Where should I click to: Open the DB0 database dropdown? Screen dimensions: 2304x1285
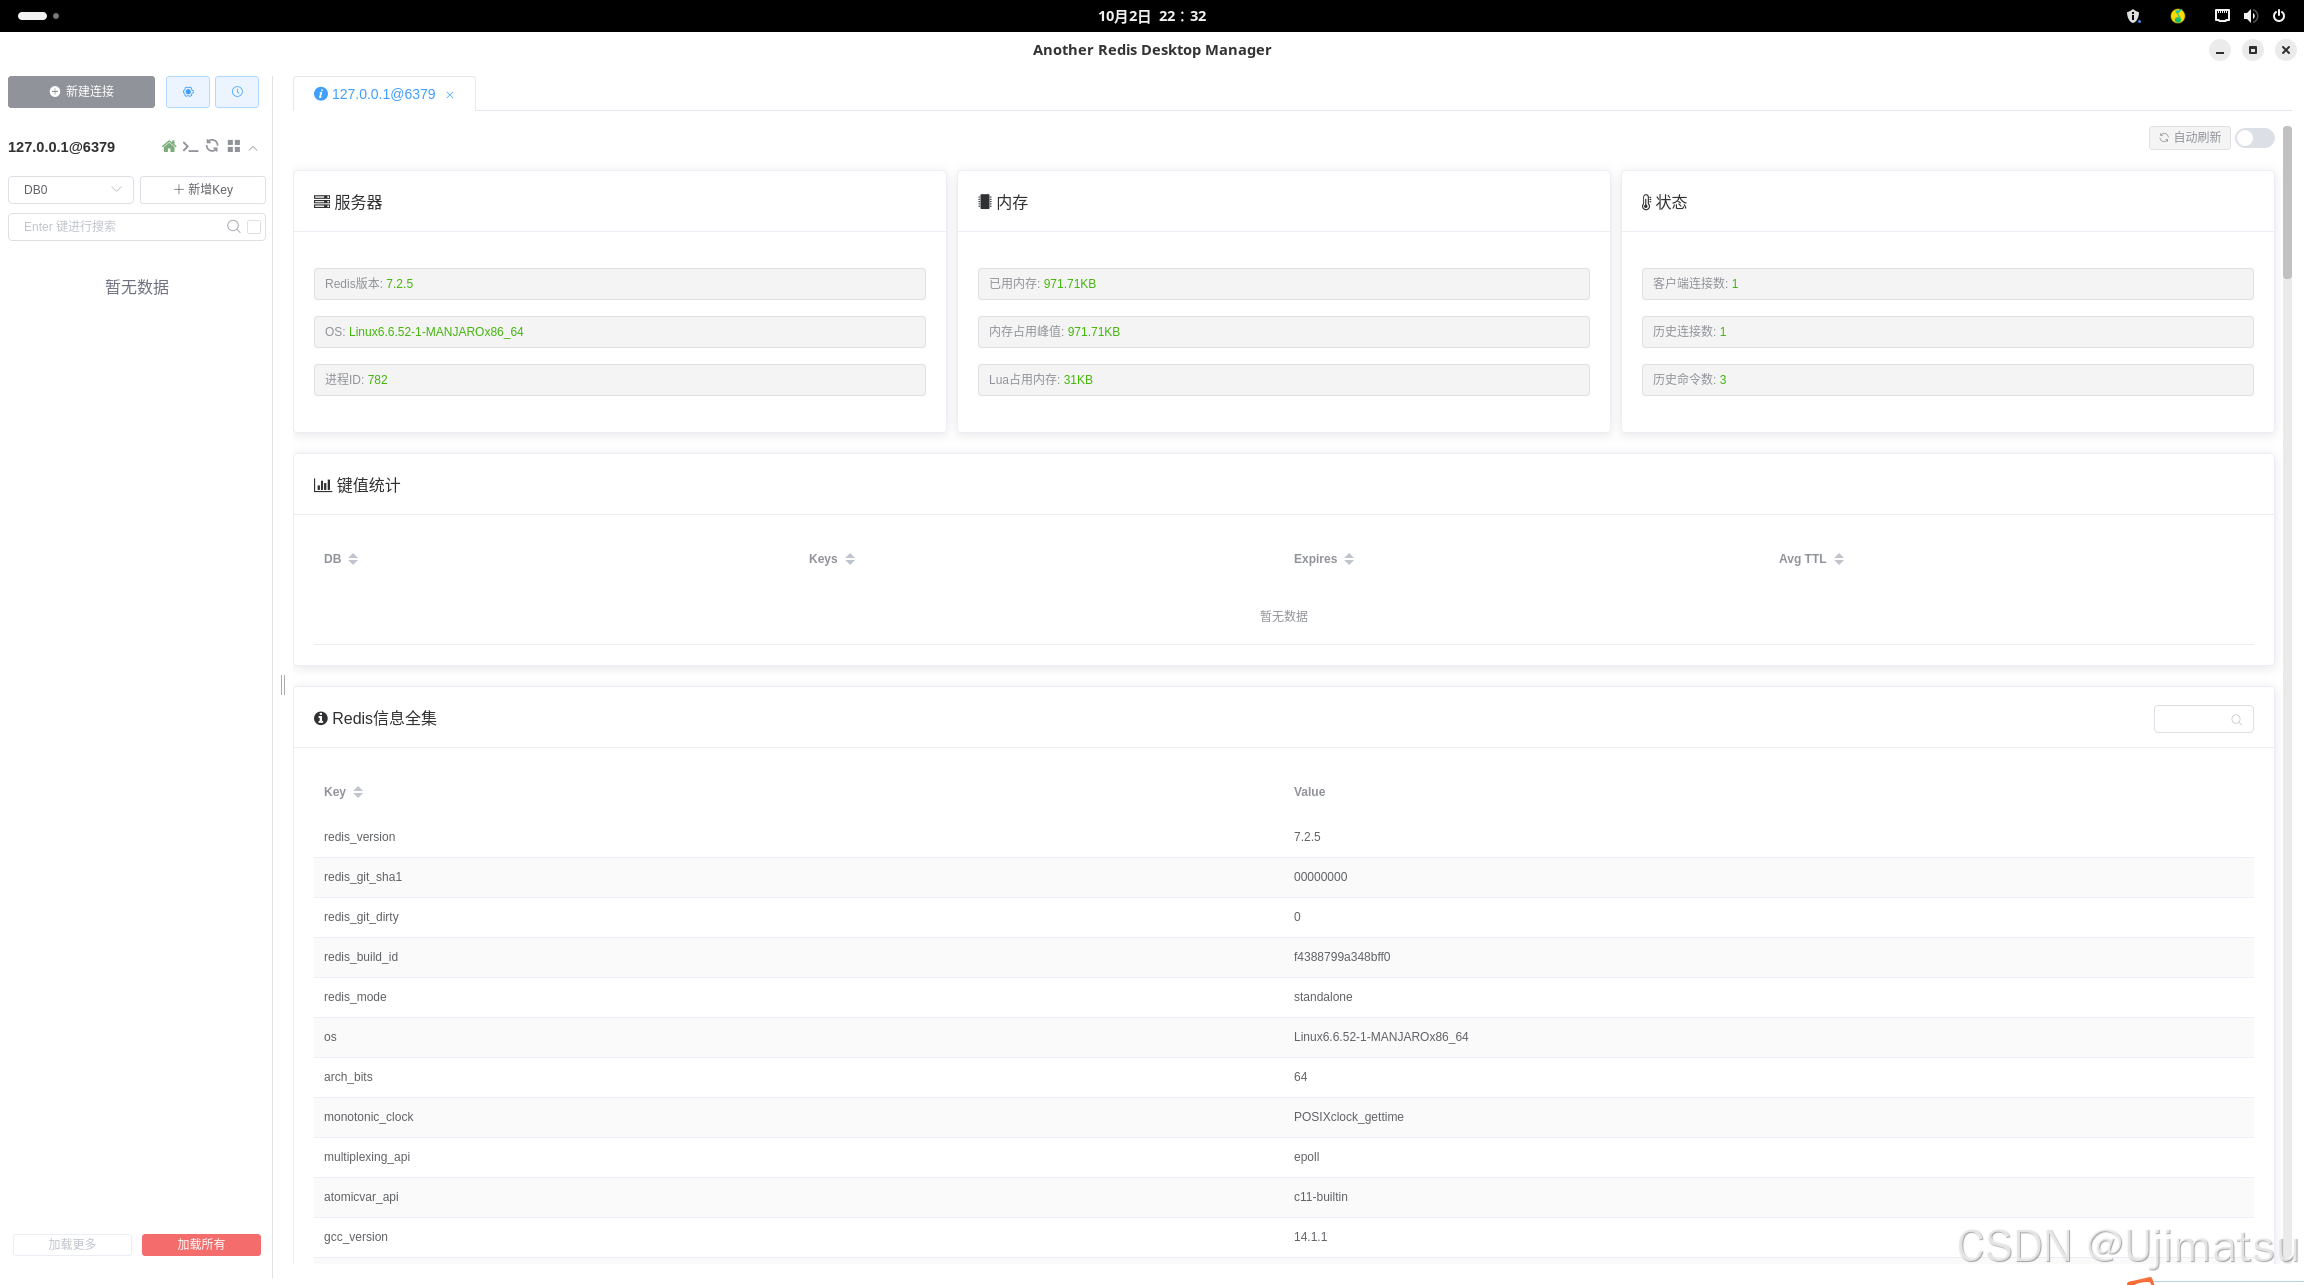click(x=71, y=190)
